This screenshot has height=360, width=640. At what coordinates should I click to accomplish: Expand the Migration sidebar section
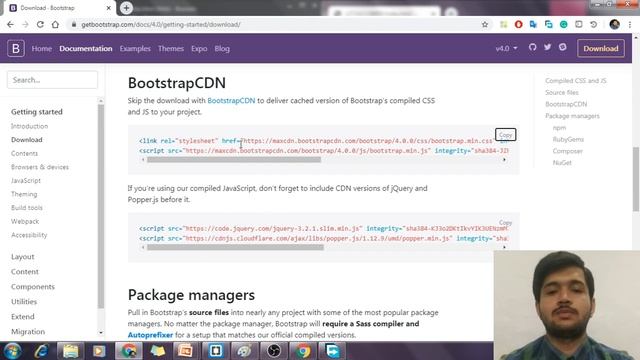tap(28, 331)
